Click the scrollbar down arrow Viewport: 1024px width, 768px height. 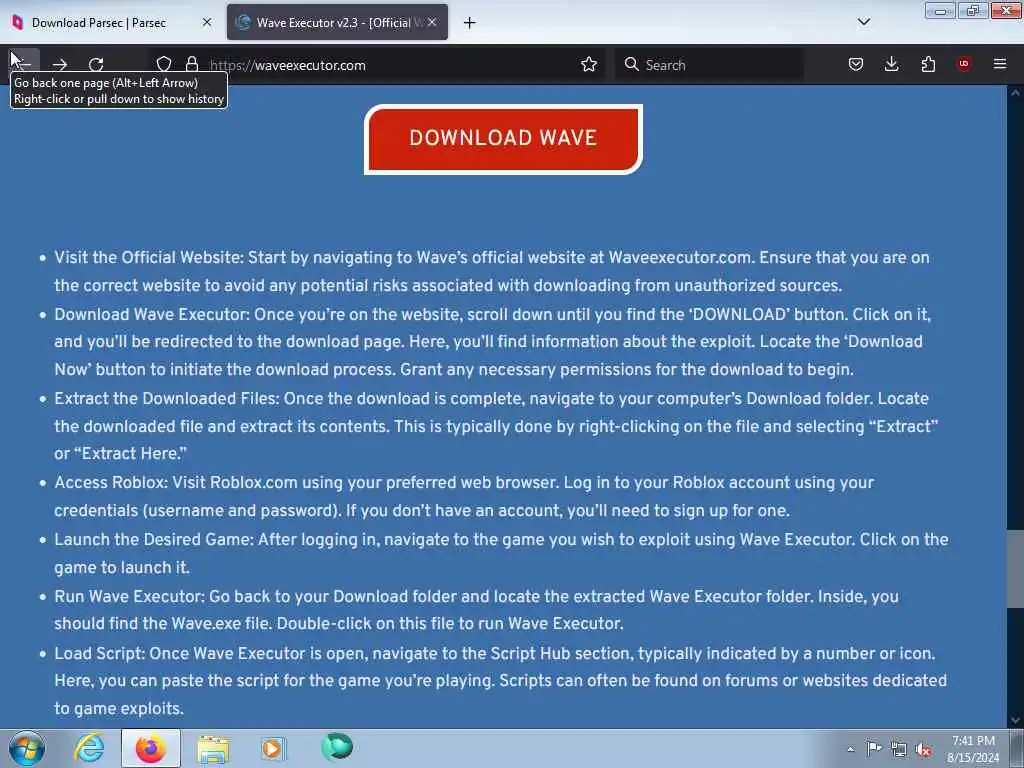[1015, 720]
